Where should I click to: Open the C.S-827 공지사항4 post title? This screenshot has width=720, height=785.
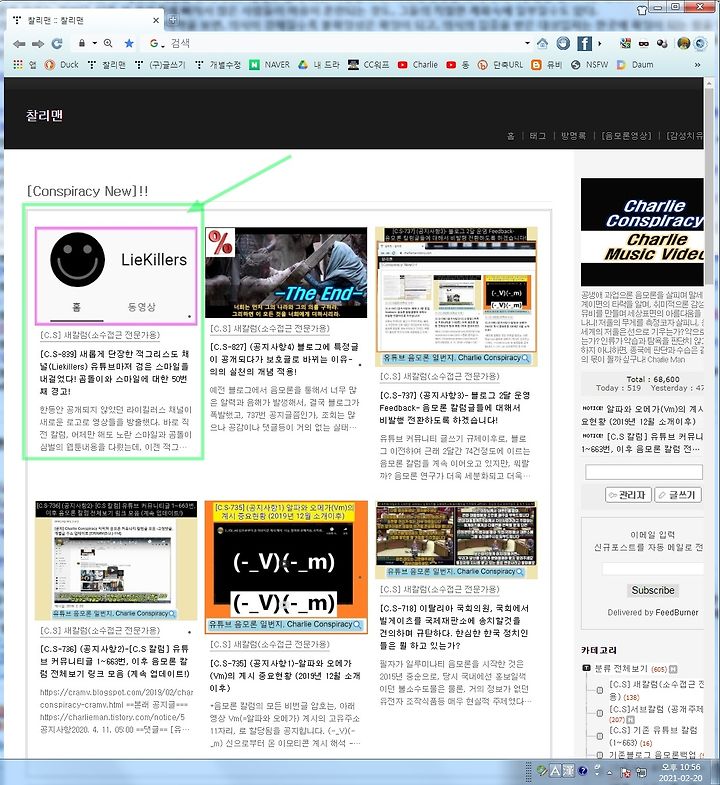click(x=284, y=359)
